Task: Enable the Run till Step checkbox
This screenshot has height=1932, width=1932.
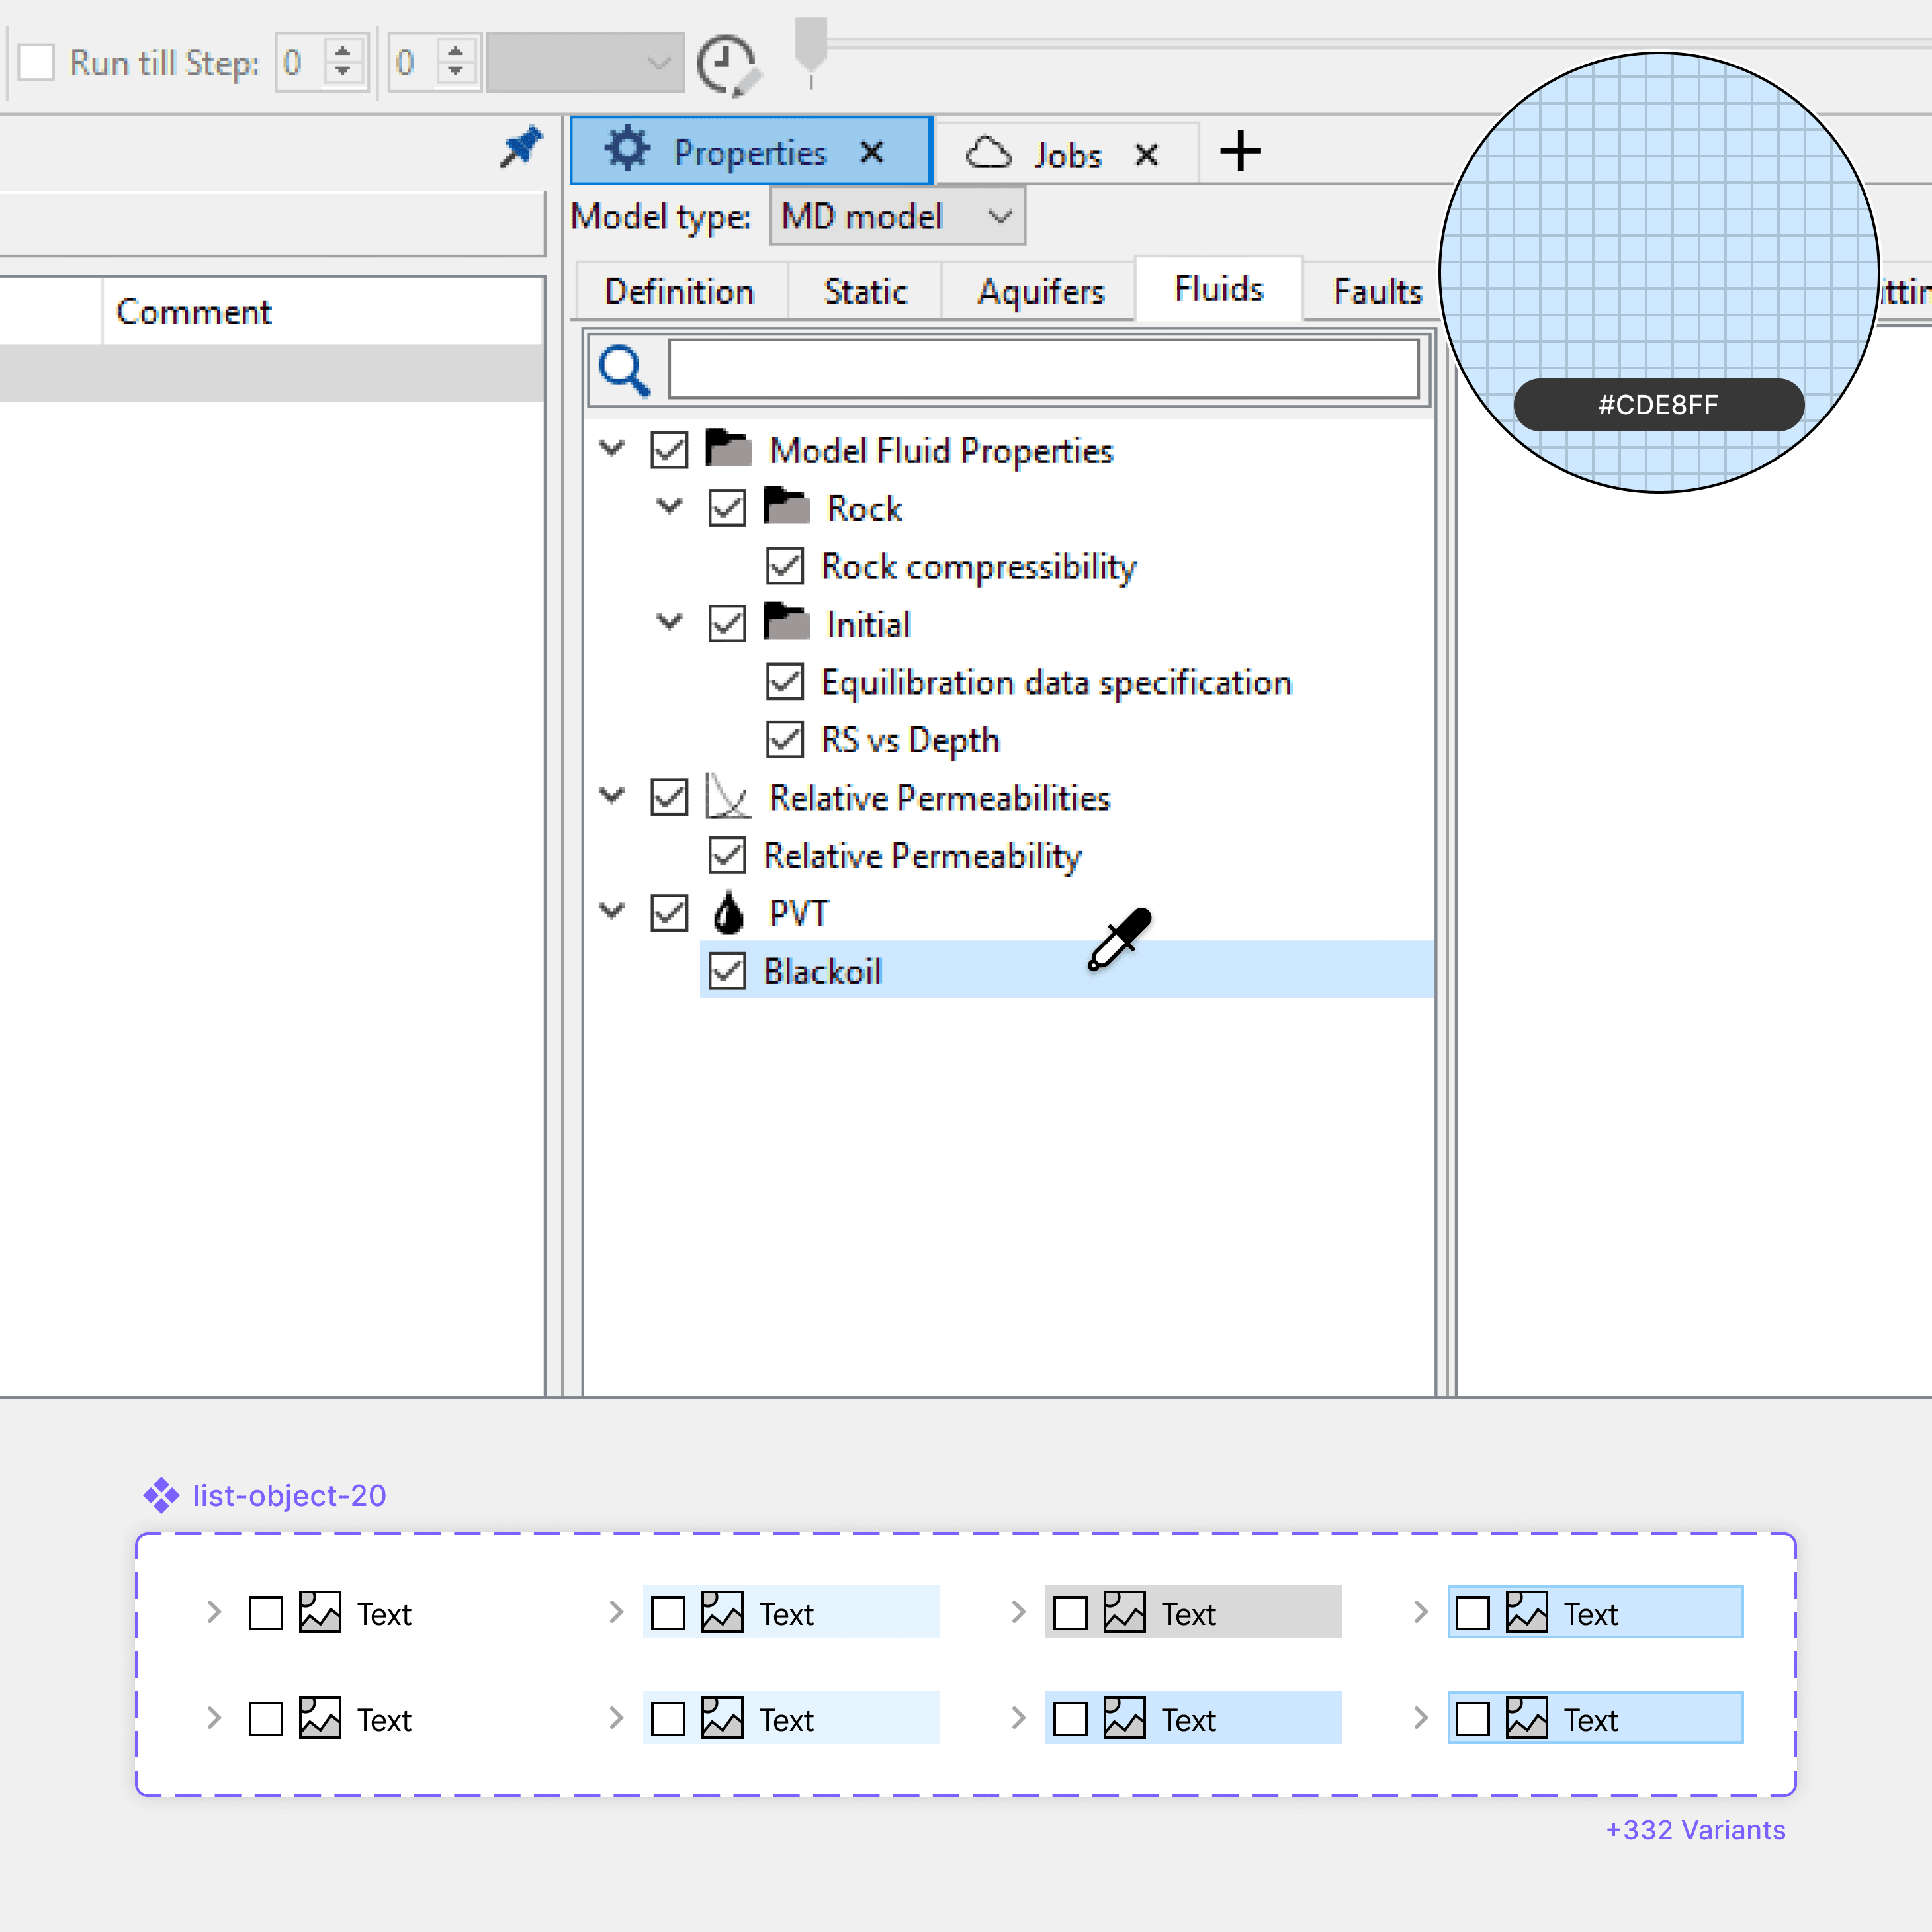Action: 37,63
